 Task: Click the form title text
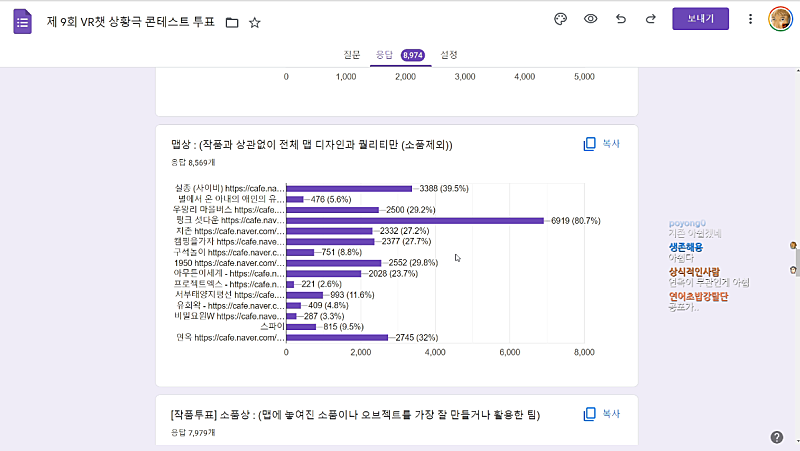click(131, 22)
